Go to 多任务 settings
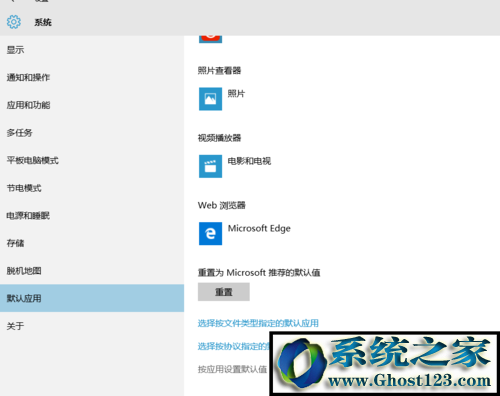Viewport: 500px width, 396px height. pos(92,133)
